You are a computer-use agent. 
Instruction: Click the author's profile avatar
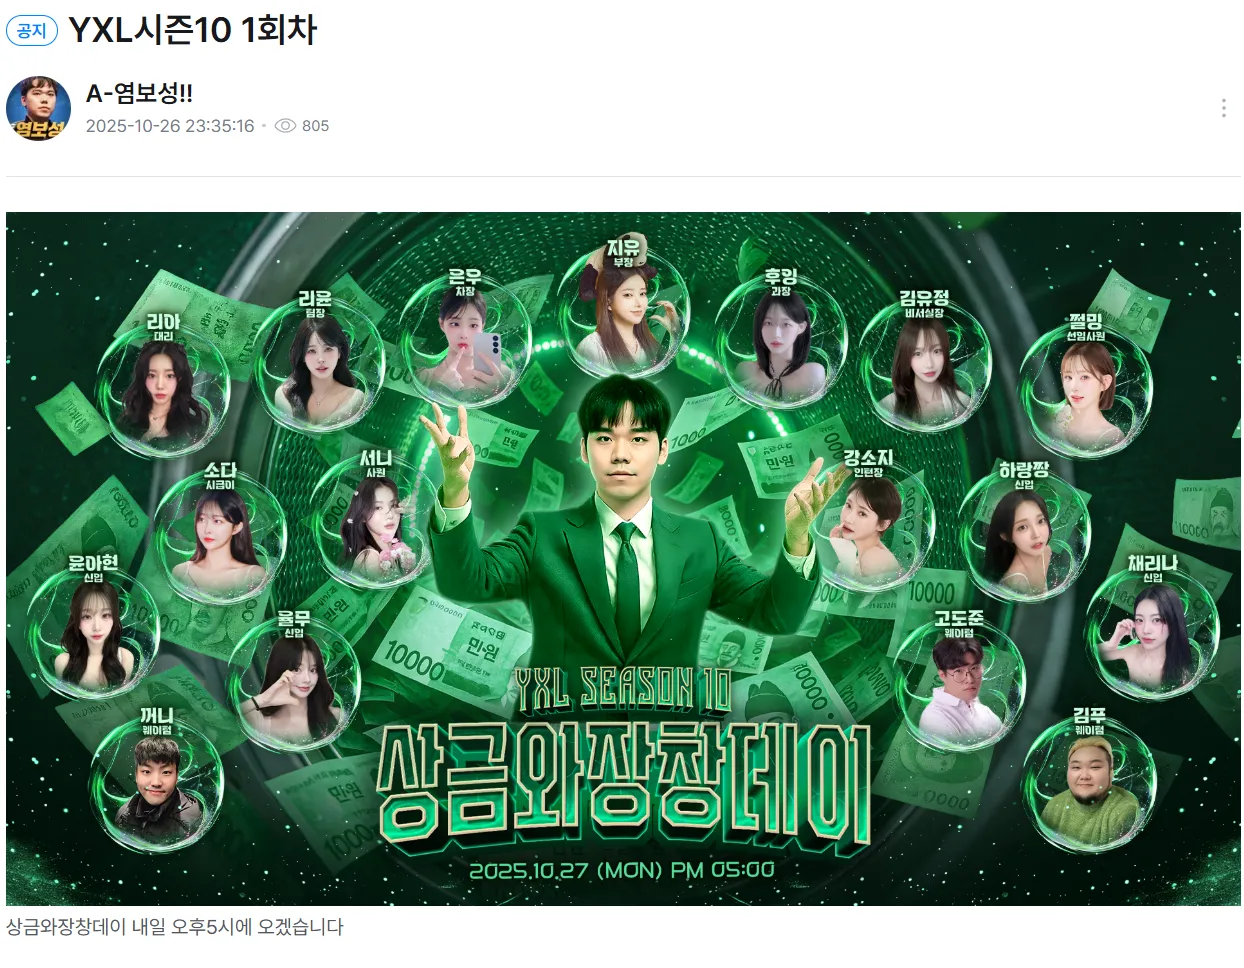point(39,108)
